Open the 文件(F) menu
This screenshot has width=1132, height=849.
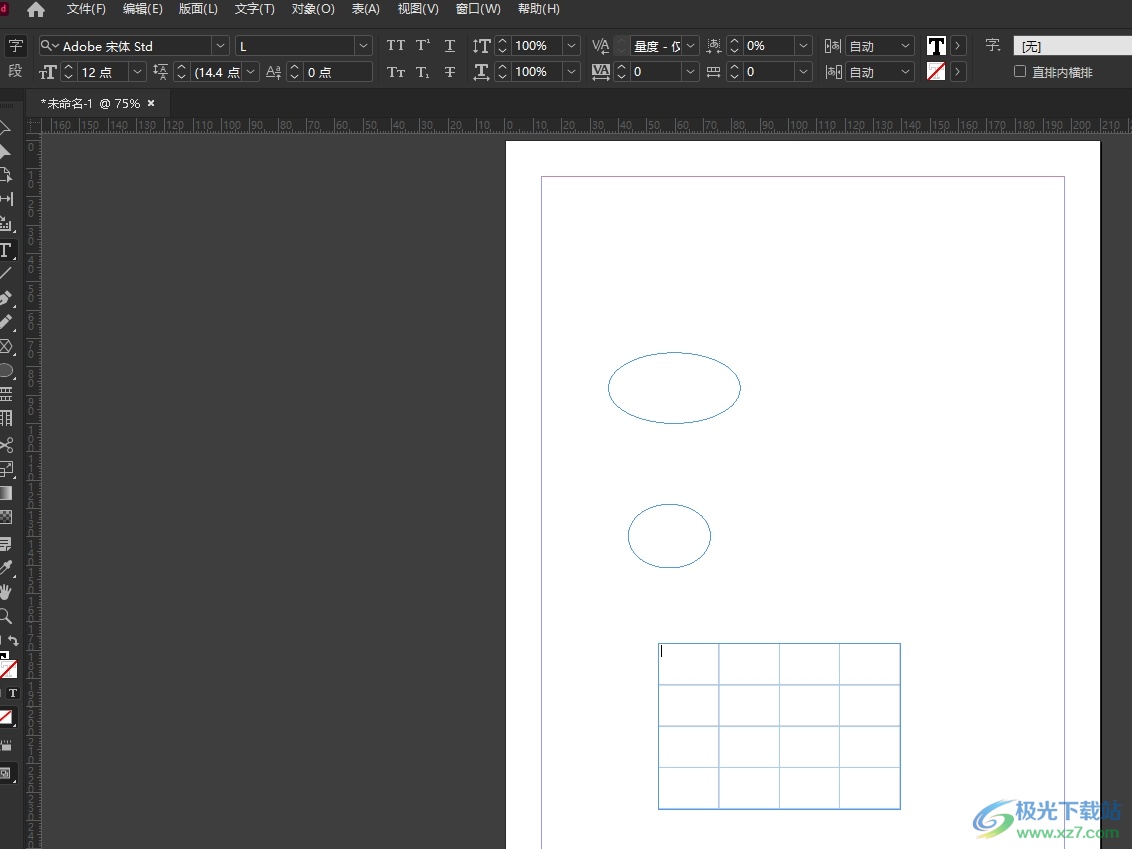(86, 9)
